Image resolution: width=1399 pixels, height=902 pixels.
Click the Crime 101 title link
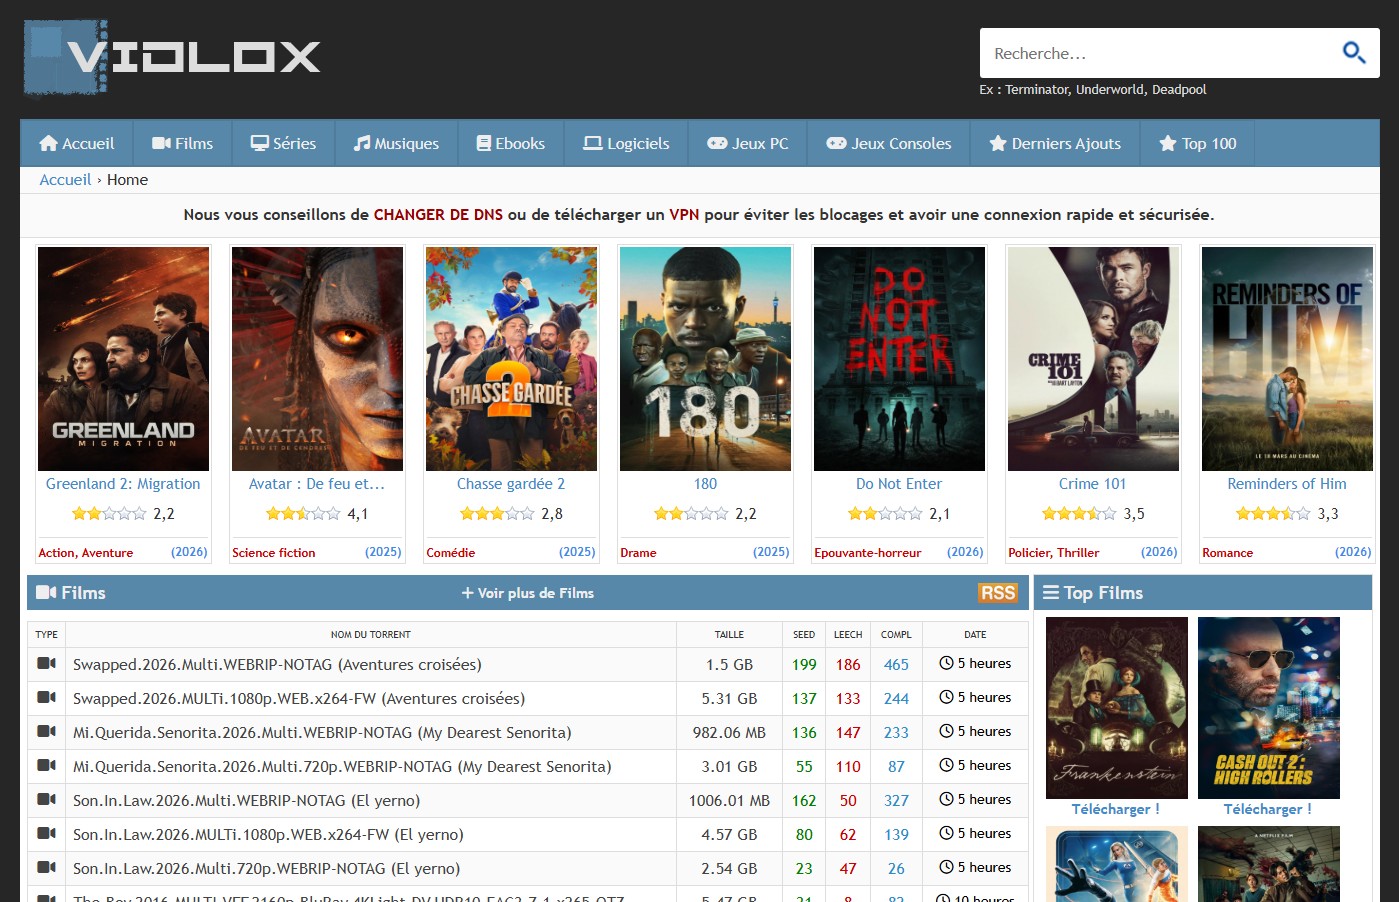[x=1093, y=484]
